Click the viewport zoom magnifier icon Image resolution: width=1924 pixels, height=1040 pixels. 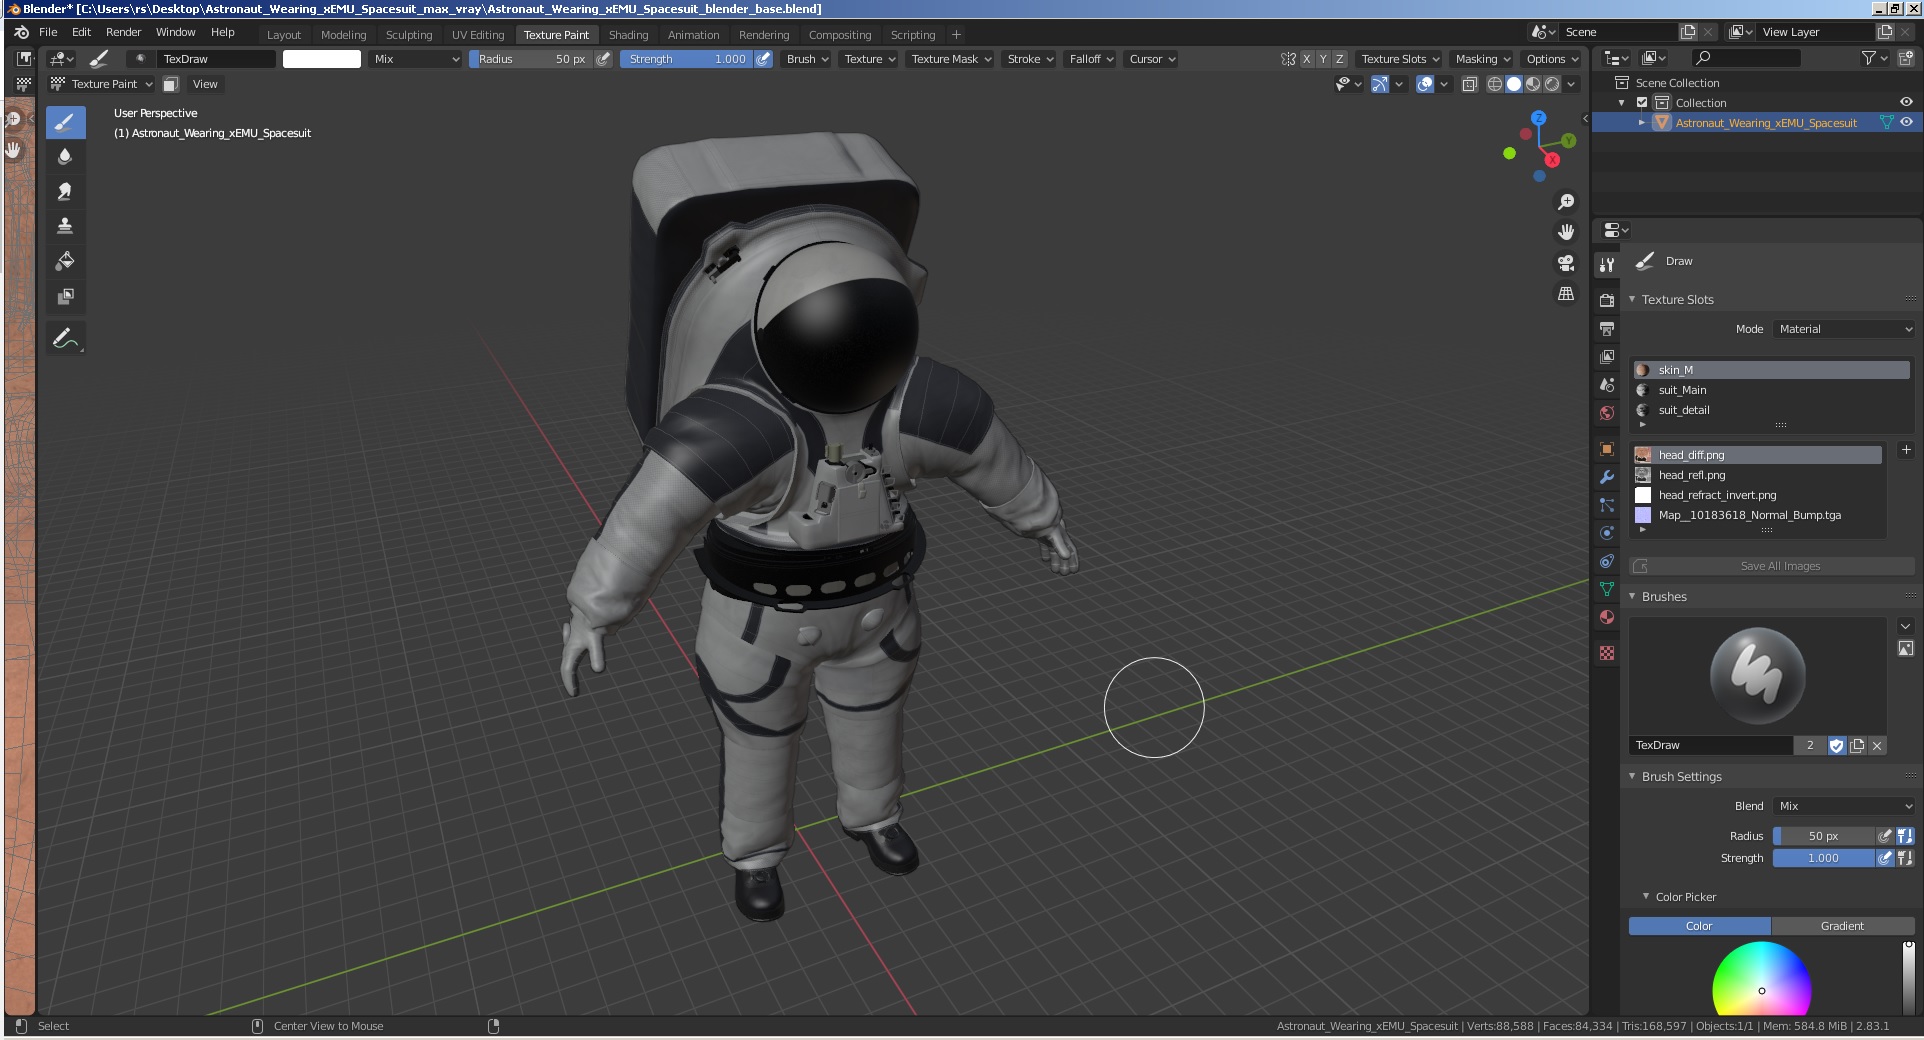coord(1566,202)
